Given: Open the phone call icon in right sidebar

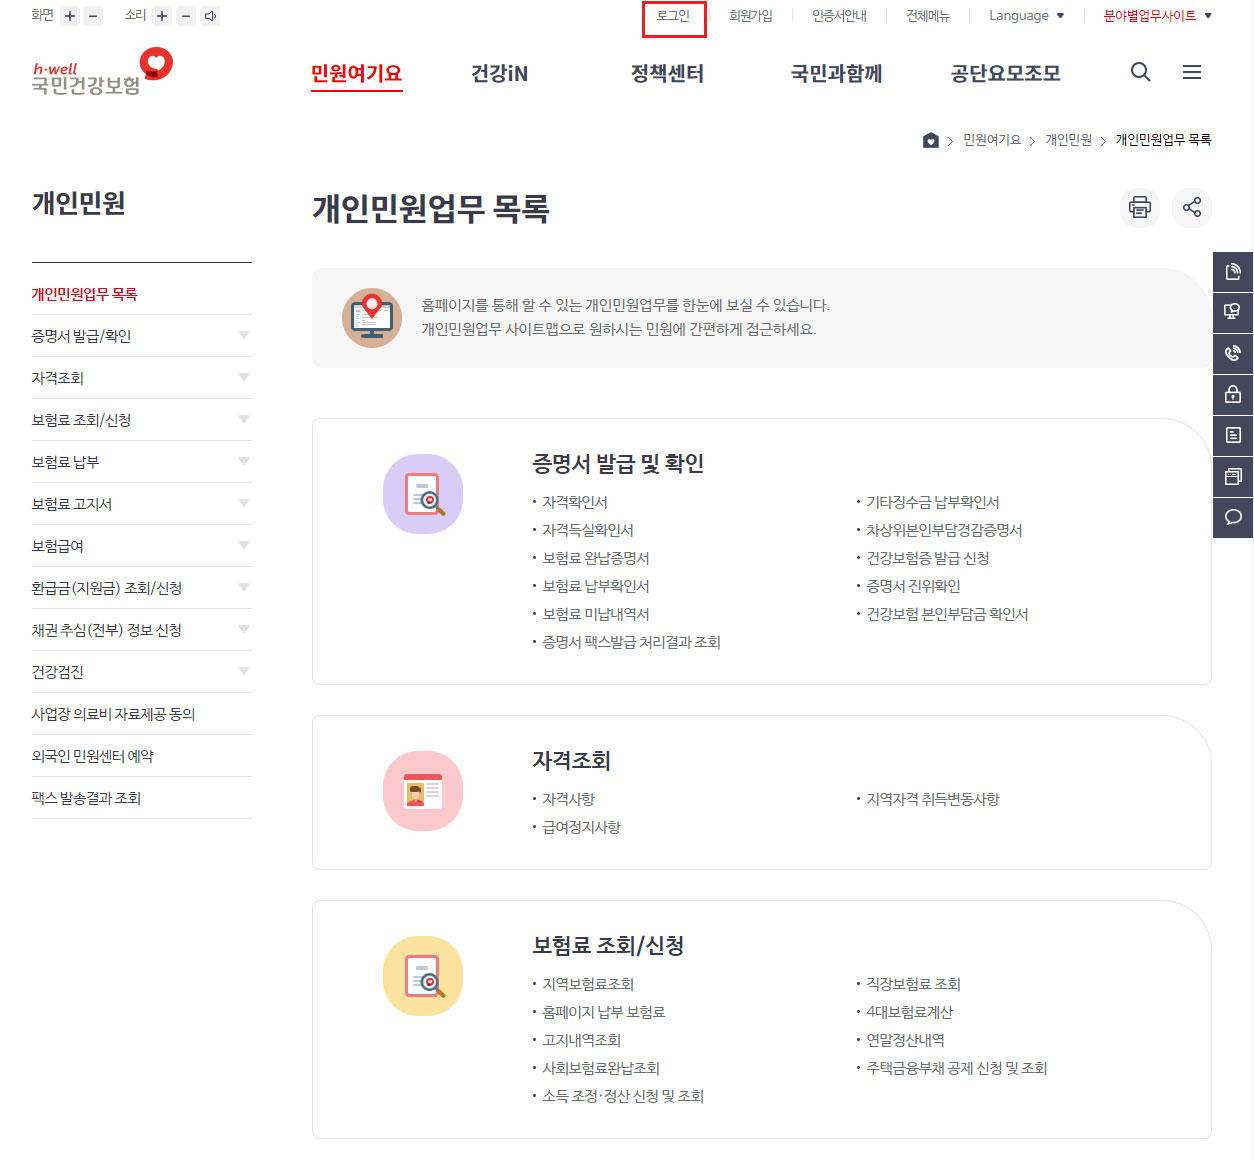Looking at the screenshot, I should [x=1233, y=352].
